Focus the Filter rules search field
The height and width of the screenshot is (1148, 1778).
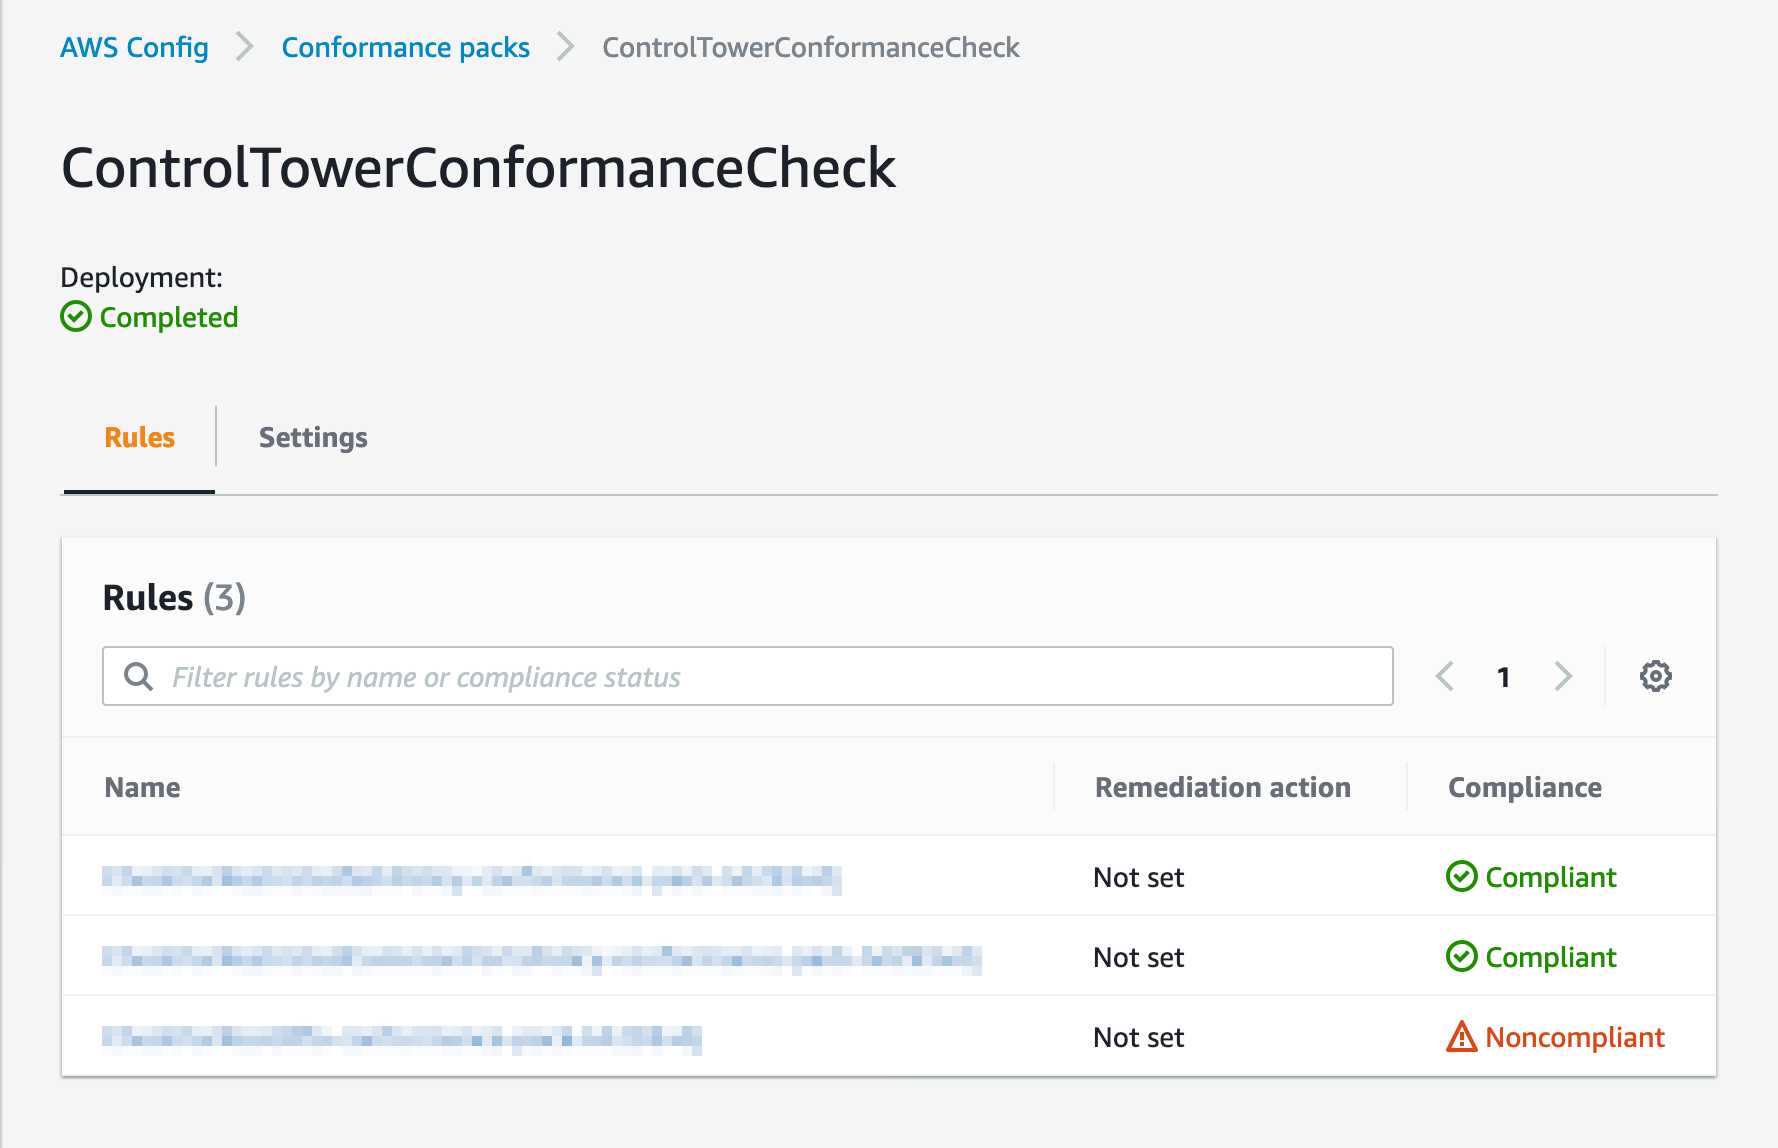point(748,677)
